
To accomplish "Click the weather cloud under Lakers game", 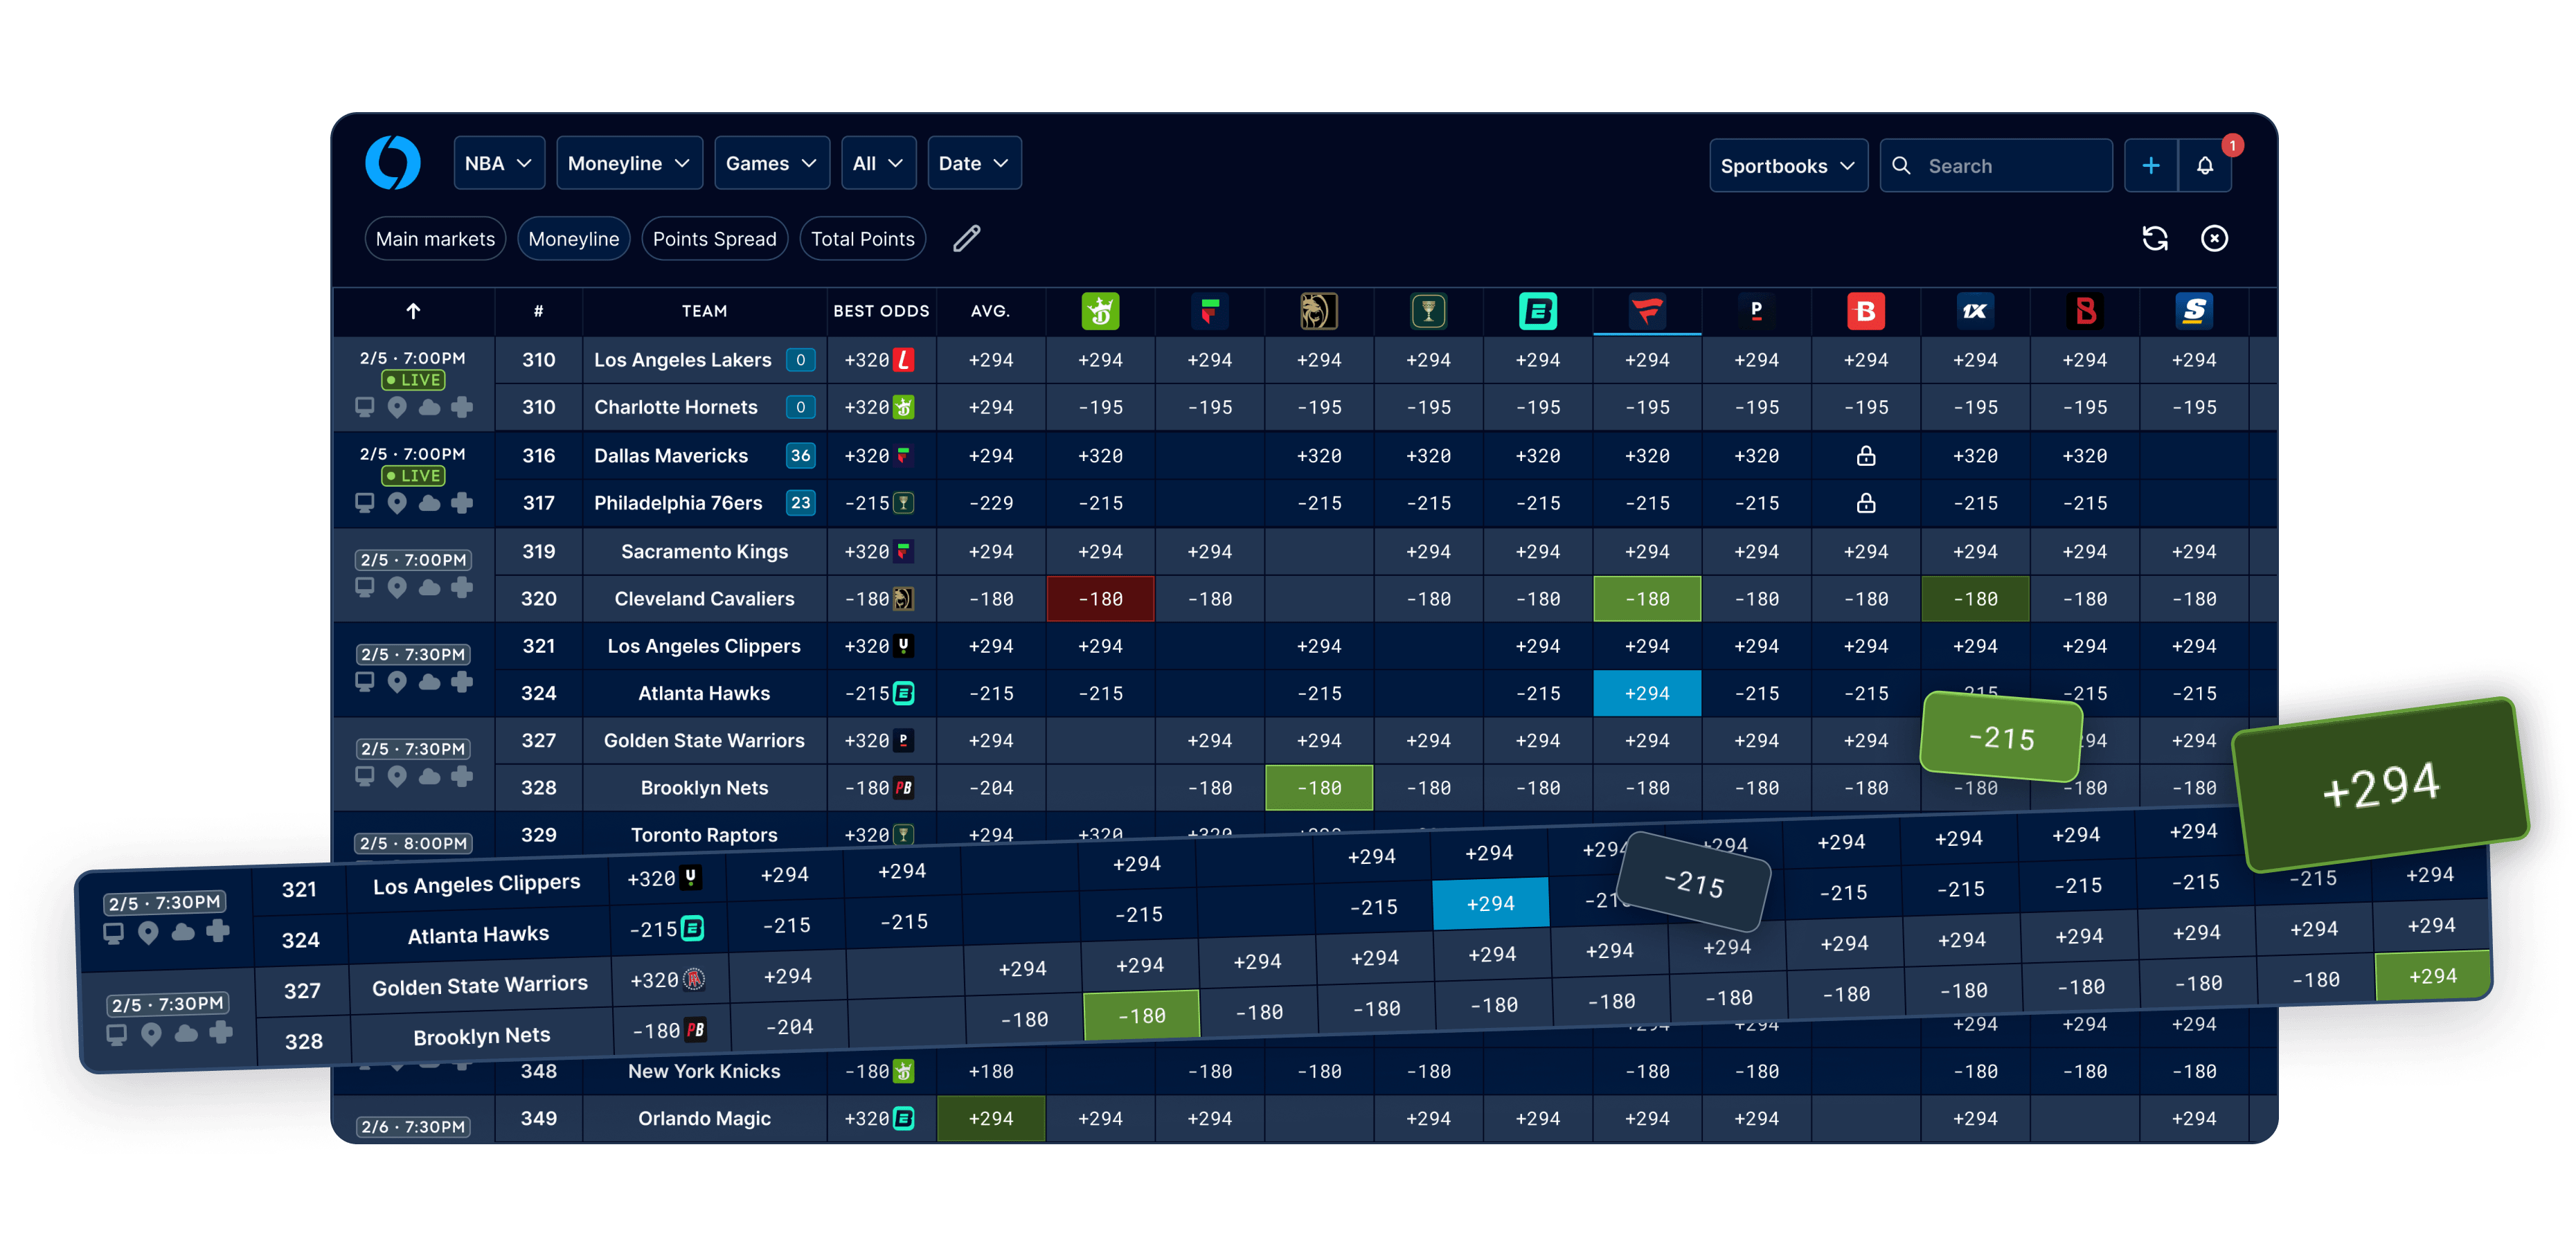I will coord(429,407).
